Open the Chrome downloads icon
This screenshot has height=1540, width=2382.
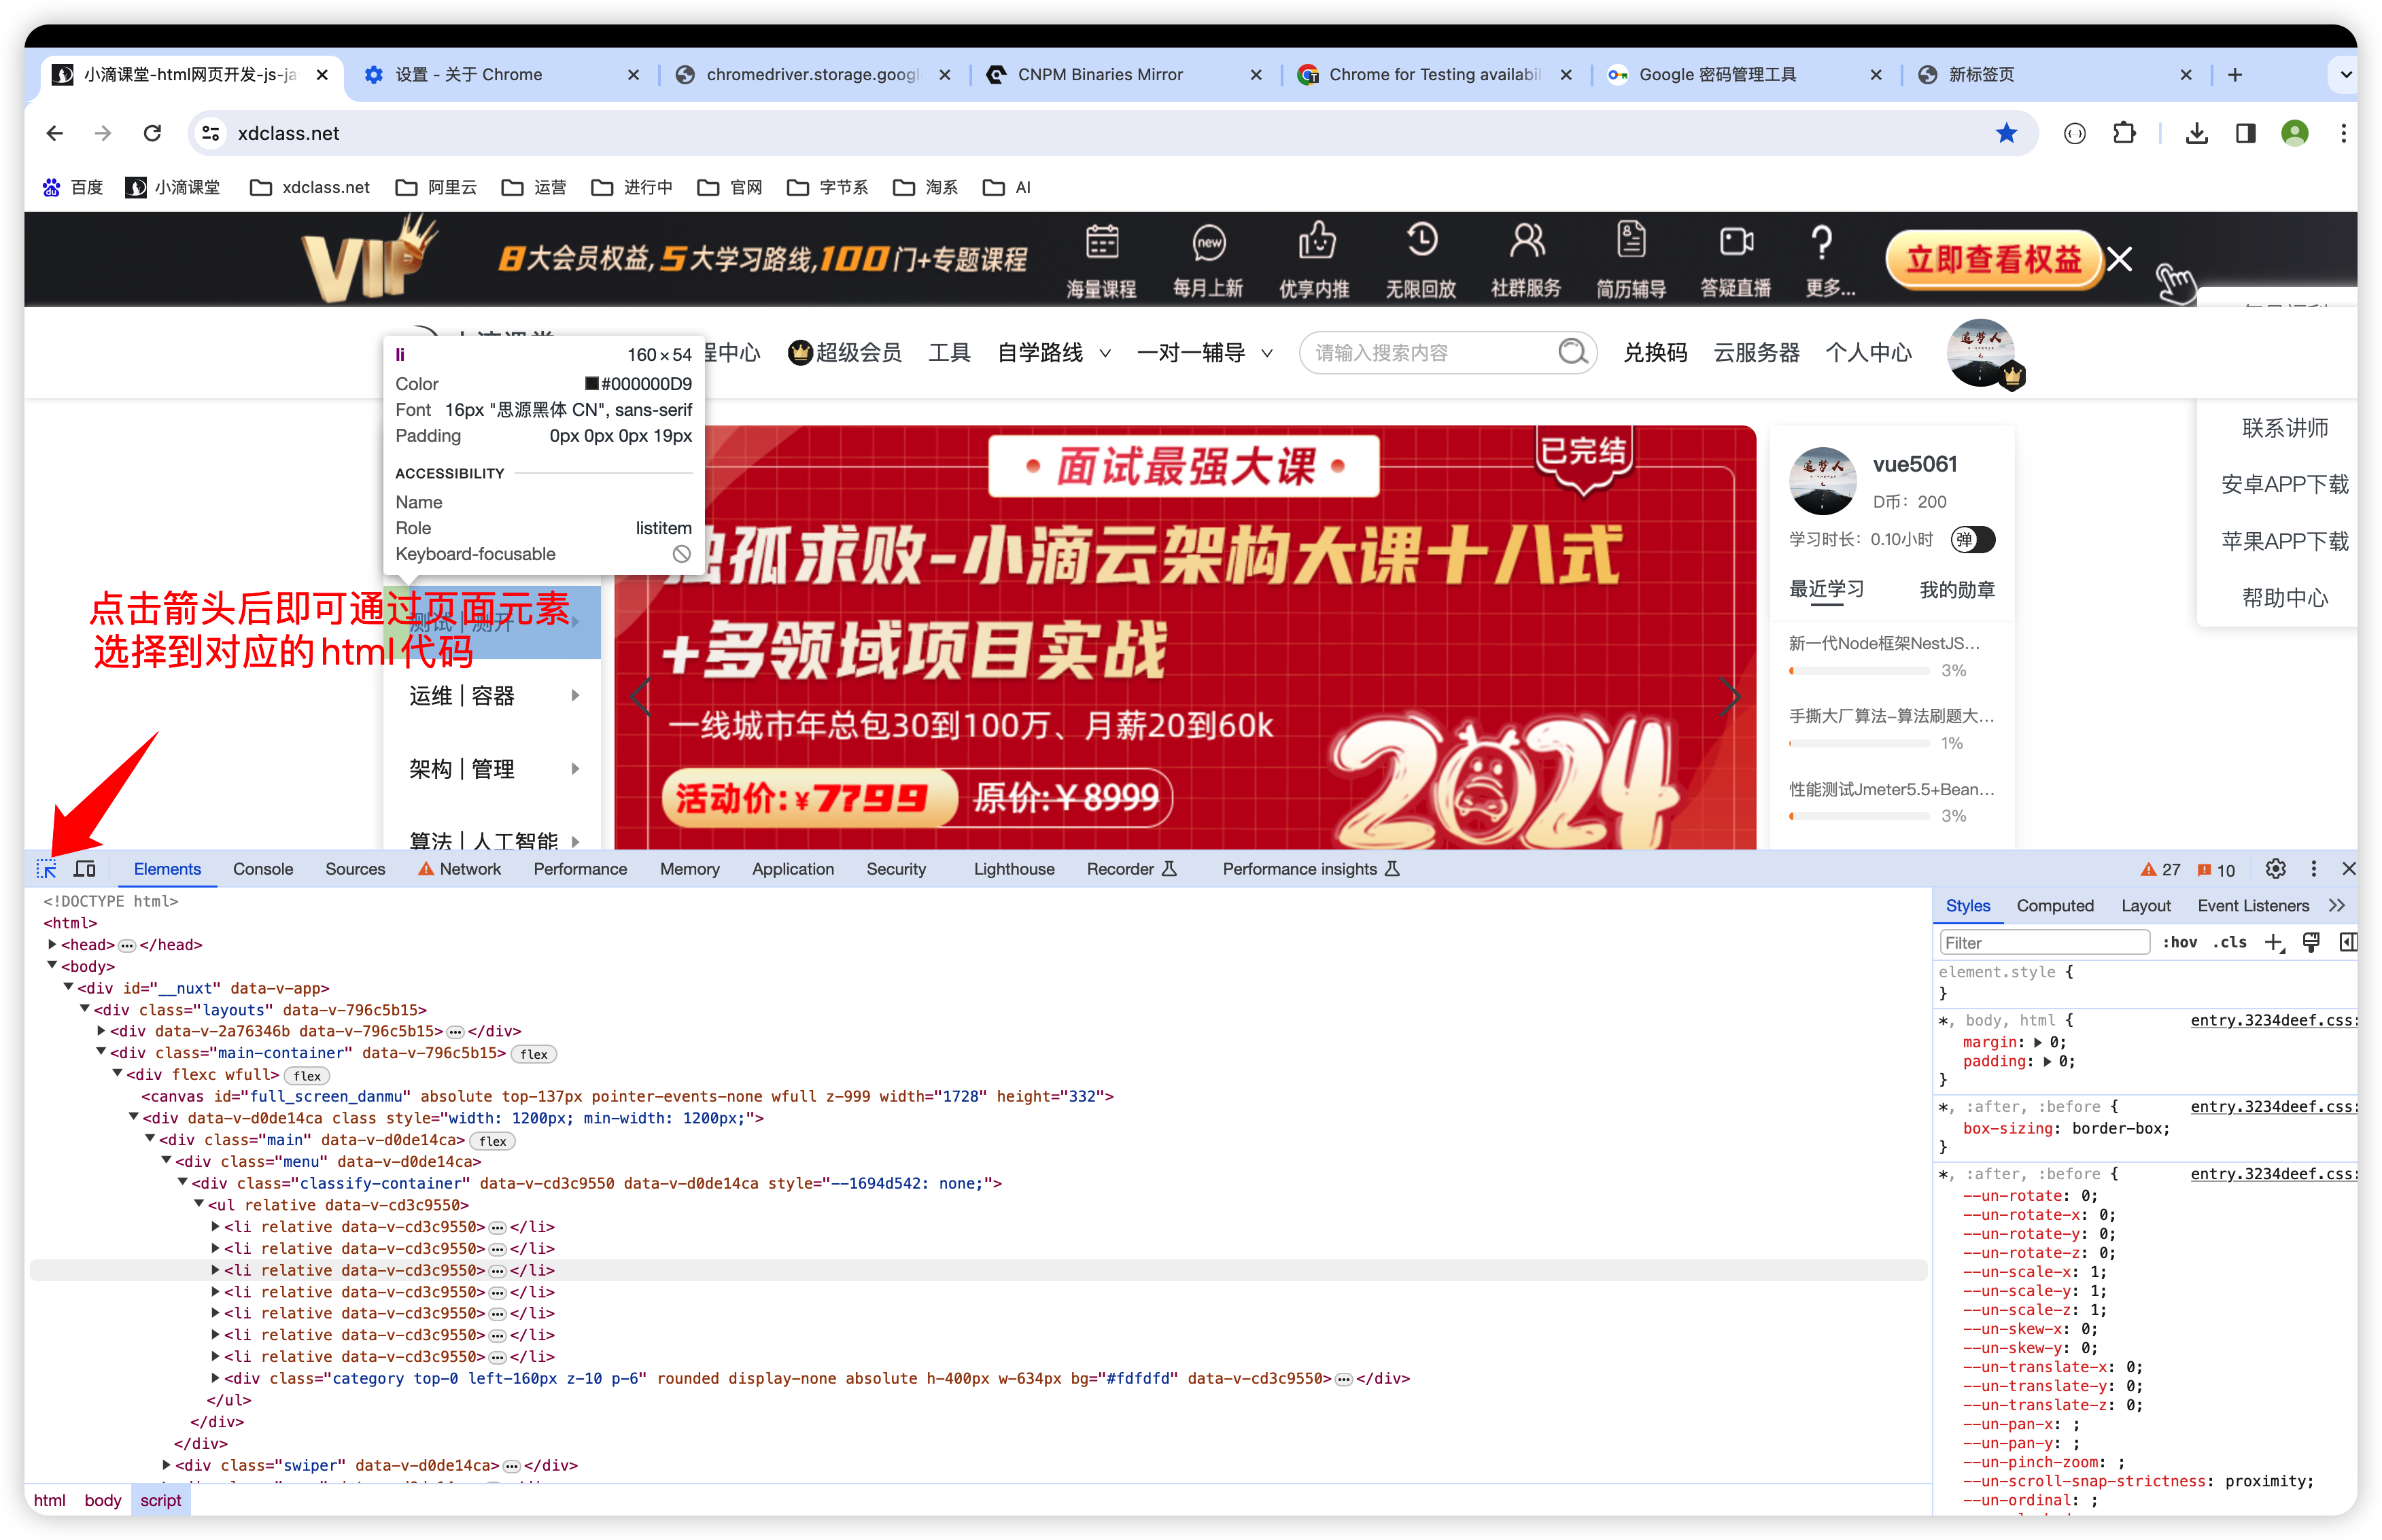point(2196,133)
